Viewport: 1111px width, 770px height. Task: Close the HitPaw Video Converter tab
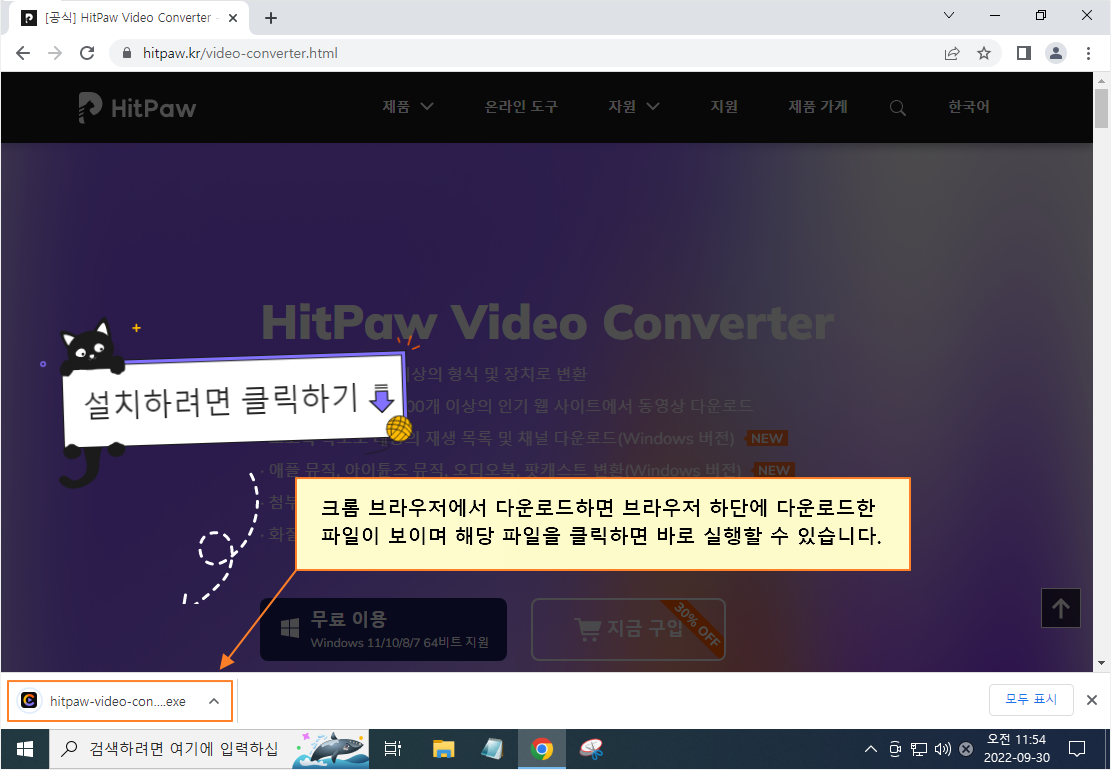233,18
